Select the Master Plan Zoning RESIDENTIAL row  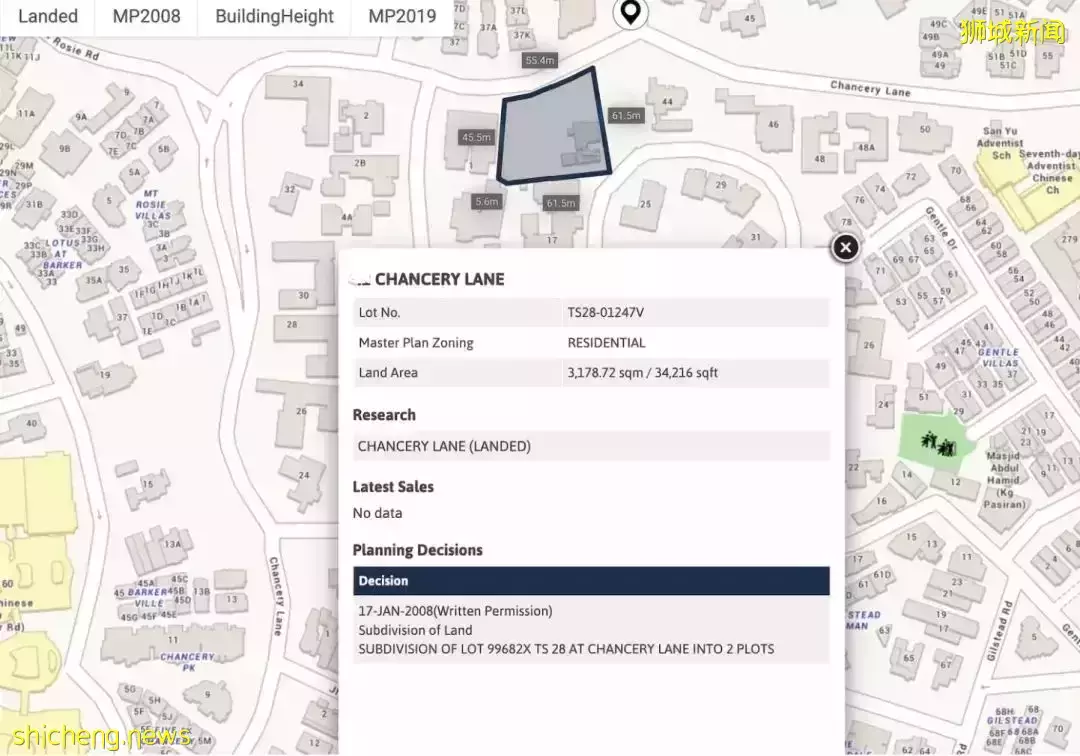(591, 343)
